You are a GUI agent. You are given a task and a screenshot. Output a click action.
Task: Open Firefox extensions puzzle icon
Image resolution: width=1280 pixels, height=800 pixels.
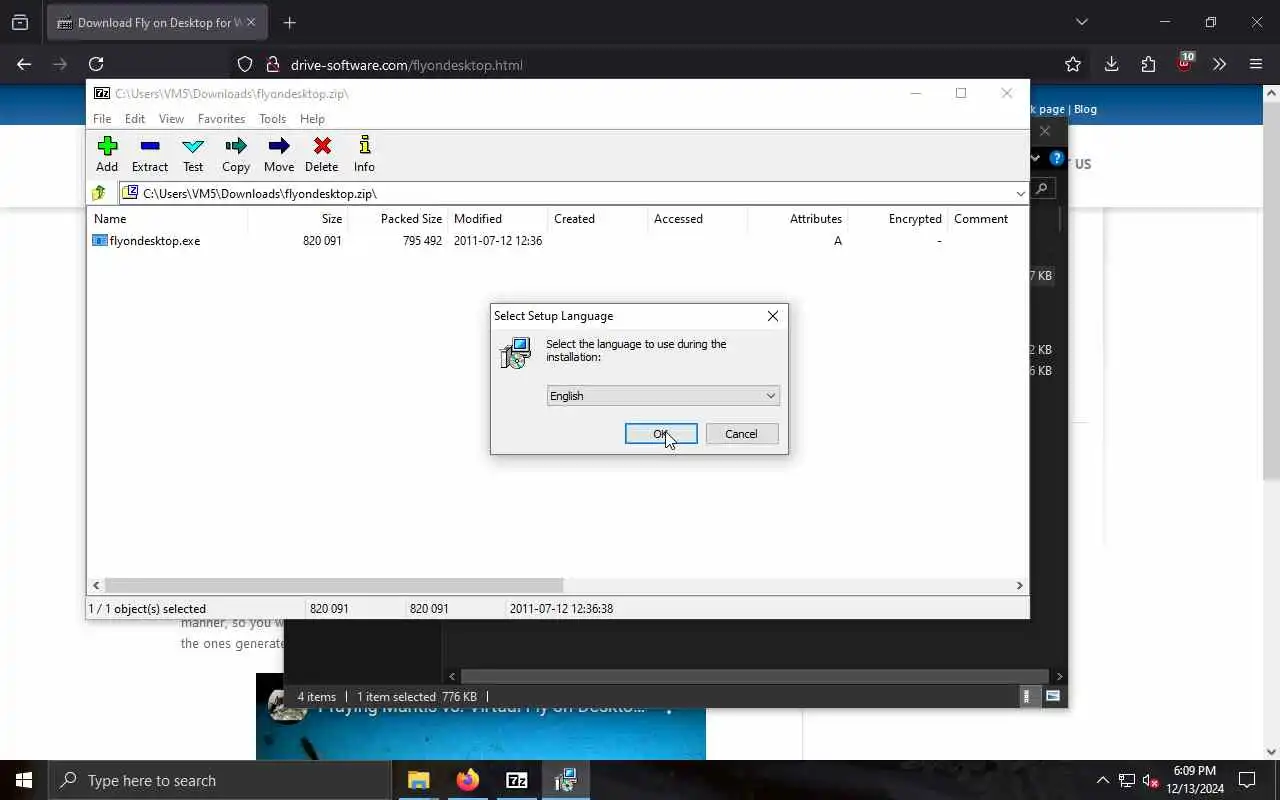tap(1148, 65)
